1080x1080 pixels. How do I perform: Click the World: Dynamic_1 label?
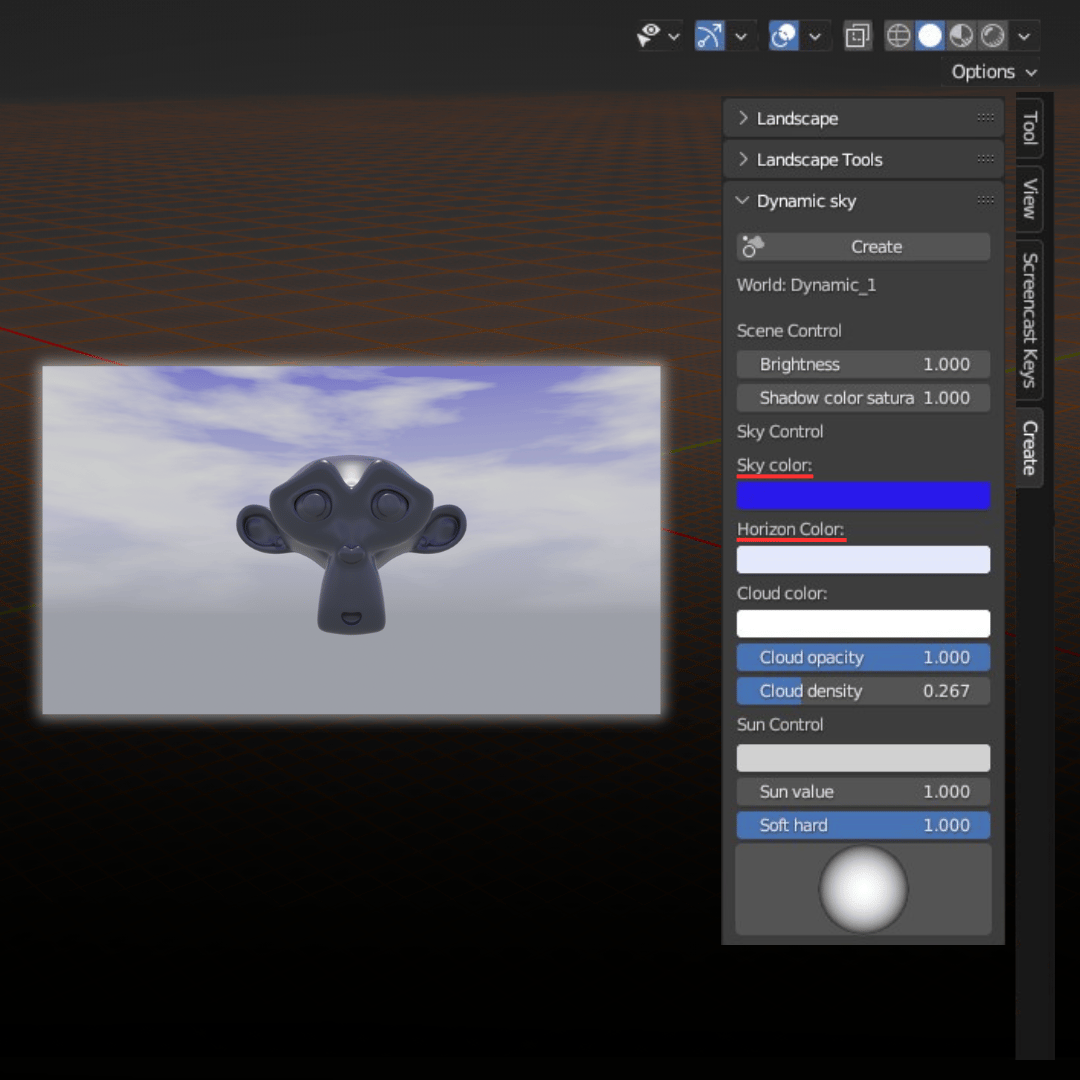[806, 285]
